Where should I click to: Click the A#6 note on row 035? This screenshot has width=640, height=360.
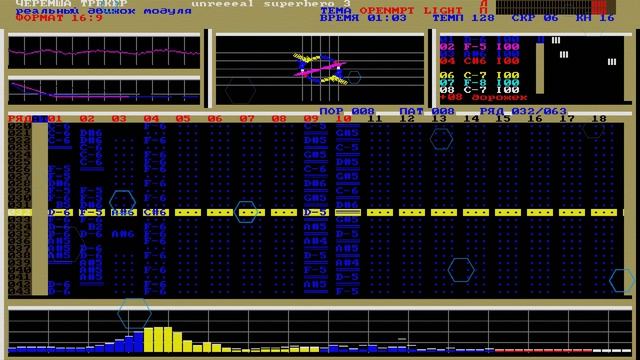pyautogui.click(x=124, y=234)
